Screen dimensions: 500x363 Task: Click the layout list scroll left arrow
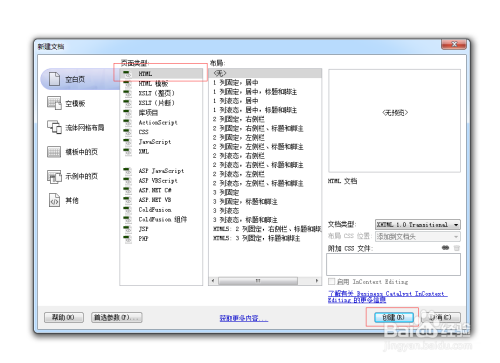click(x=213, y=281)
